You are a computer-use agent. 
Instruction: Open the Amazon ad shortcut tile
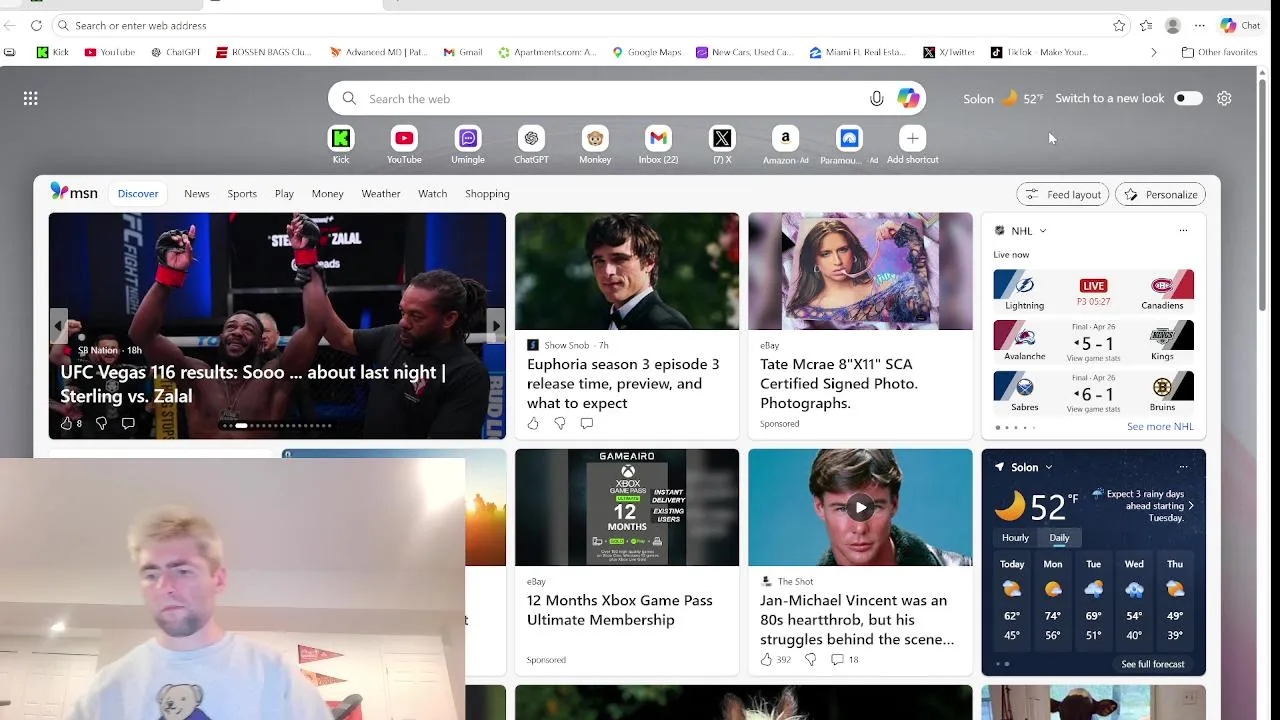[x=785, y=138]
